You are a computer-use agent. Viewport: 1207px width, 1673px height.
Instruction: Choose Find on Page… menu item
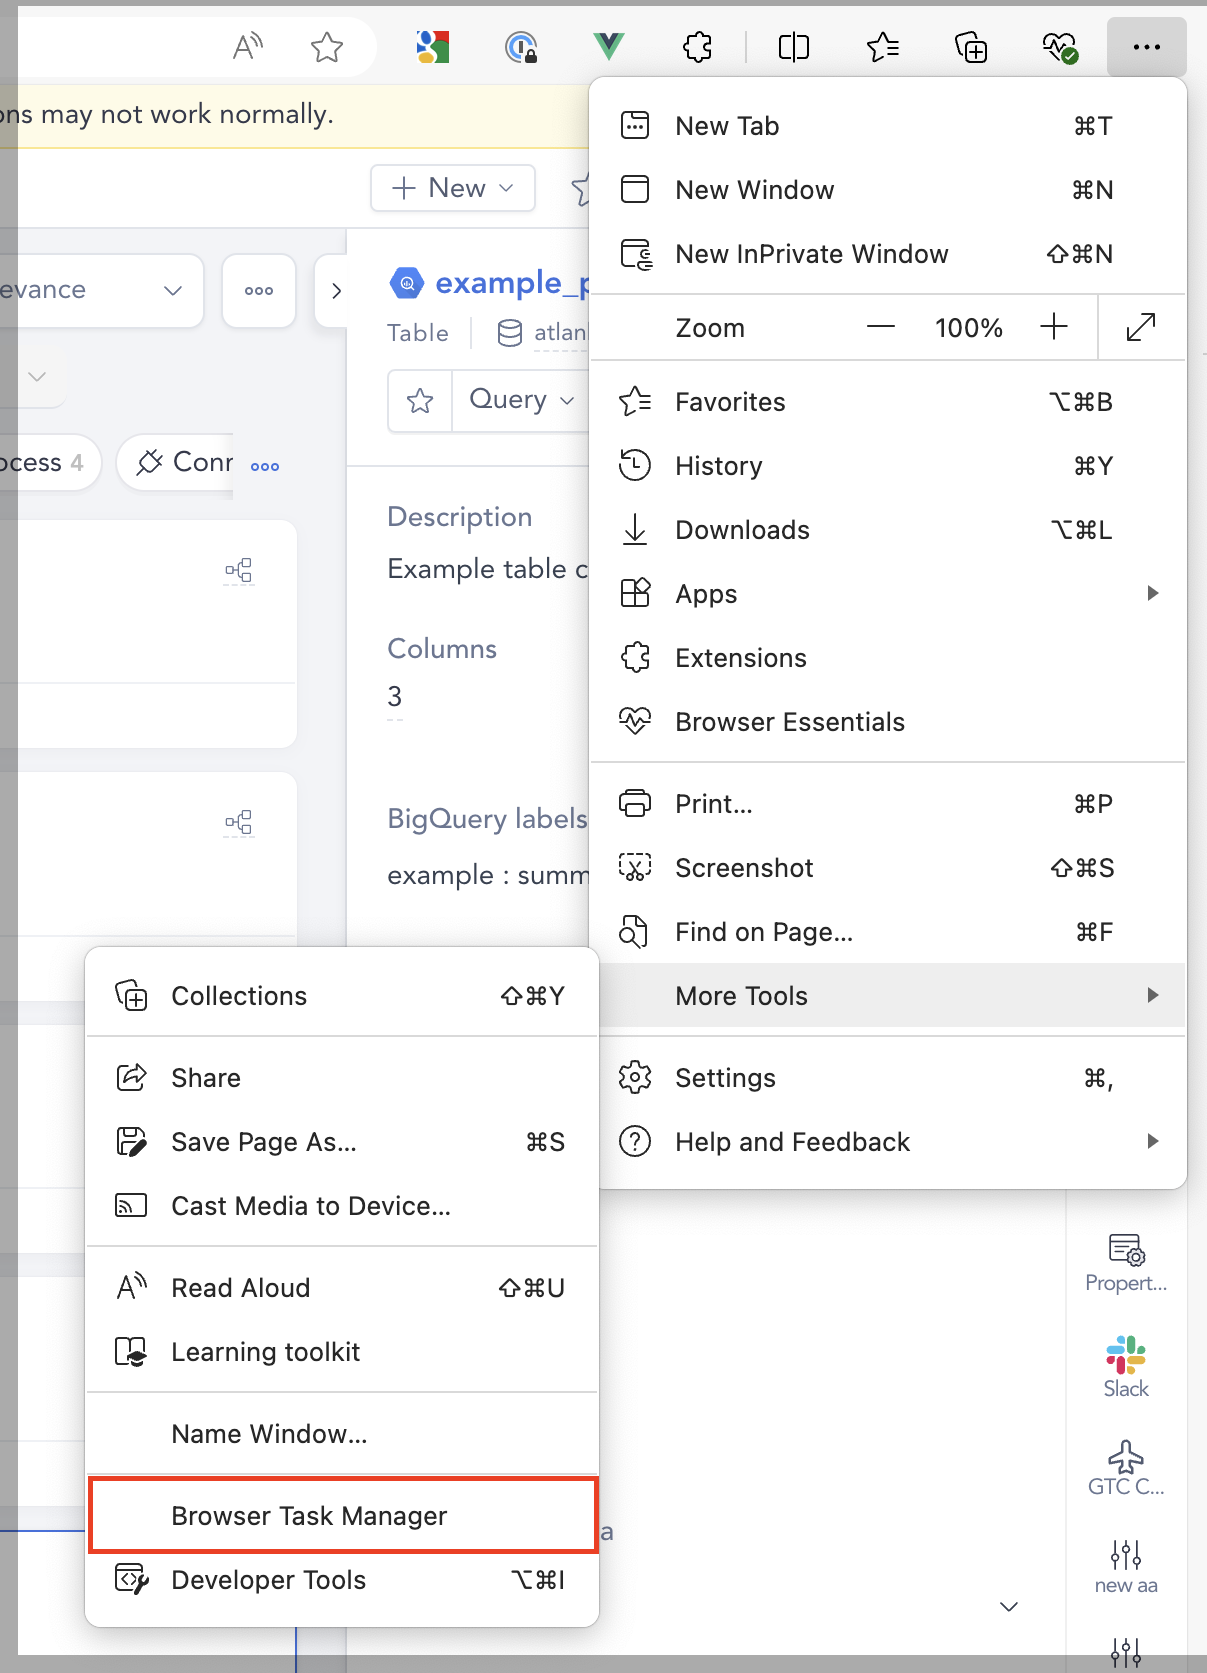point(888,932)
